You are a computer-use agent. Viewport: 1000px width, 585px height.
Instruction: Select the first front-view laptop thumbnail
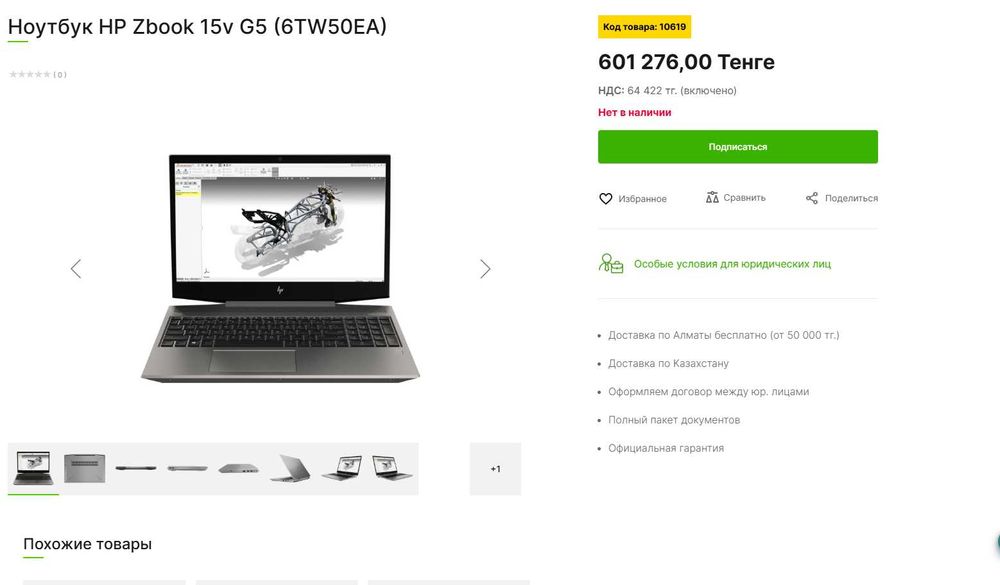[33, 468]
